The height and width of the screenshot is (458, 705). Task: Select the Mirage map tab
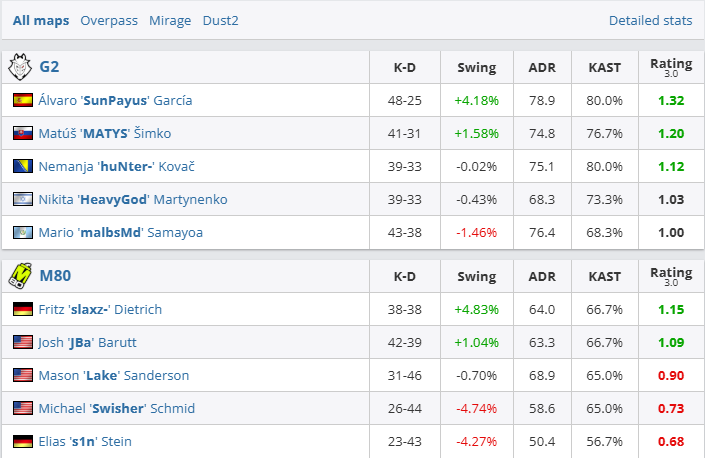point(170,20)
